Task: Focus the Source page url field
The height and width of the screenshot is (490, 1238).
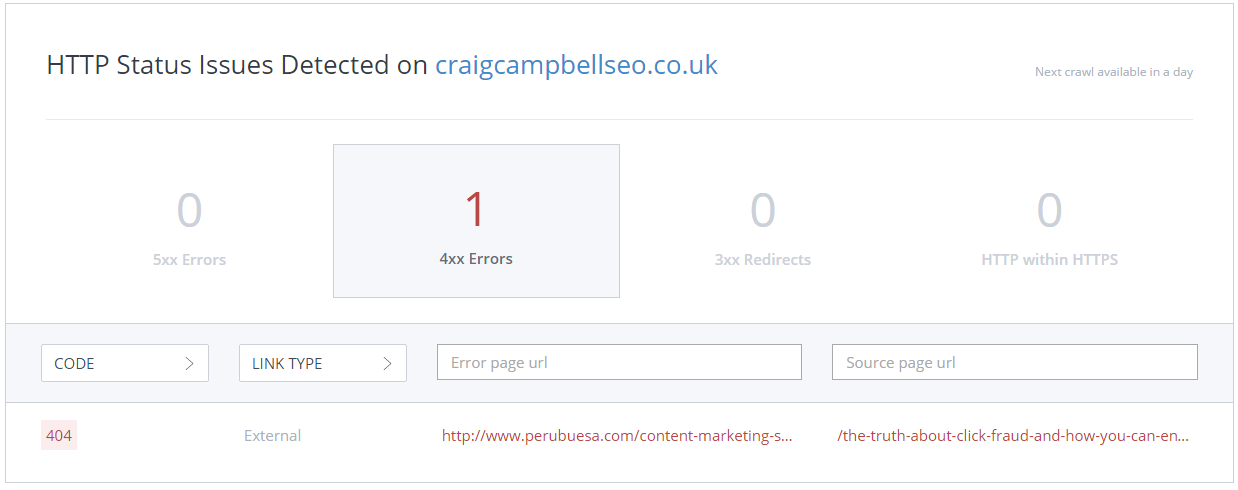Action: pos(1014,362)
